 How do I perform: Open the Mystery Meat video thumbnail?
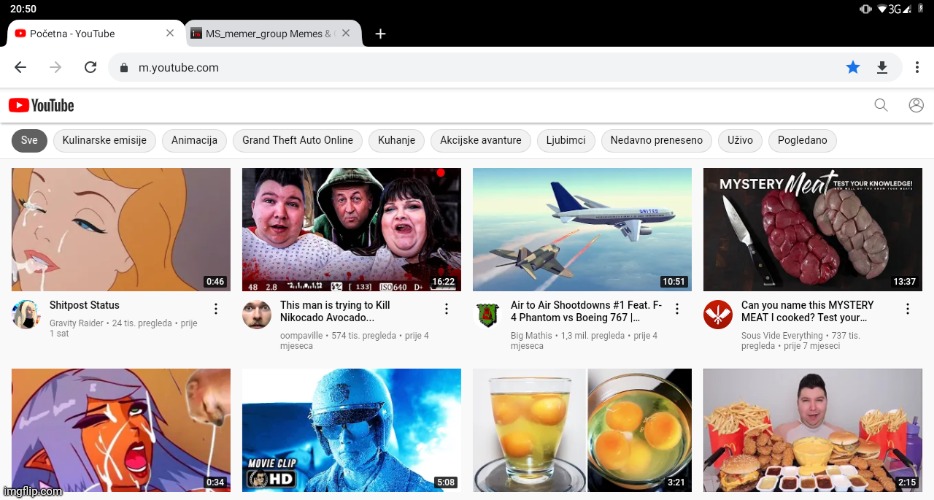812,229
